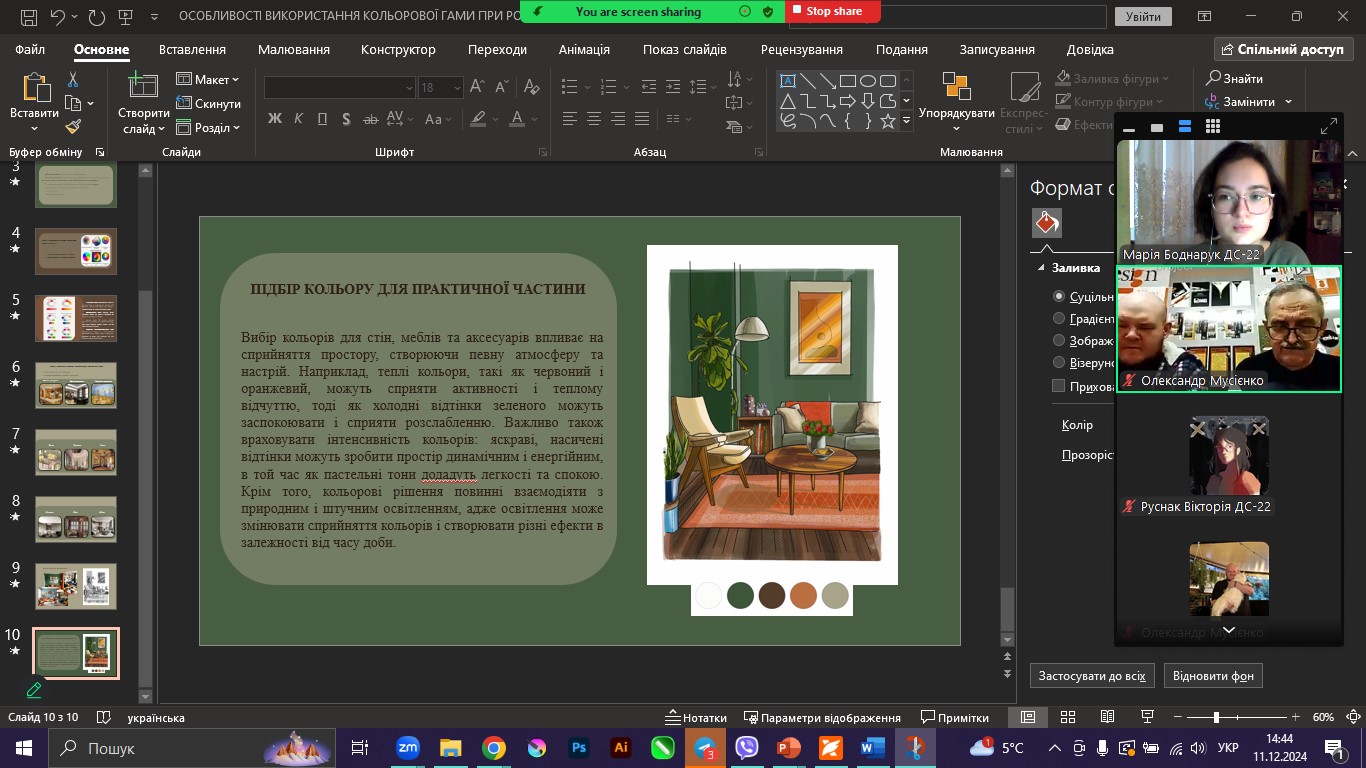Increase font size A icon

click(477, 87)
